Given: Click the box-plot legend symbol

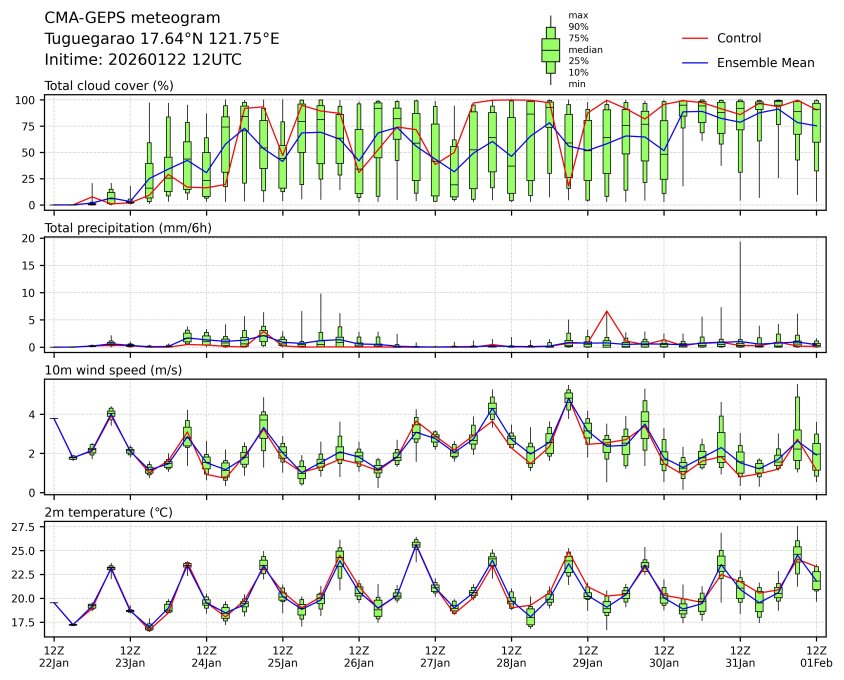Looking at the screenshot, I should pos(550,50).
